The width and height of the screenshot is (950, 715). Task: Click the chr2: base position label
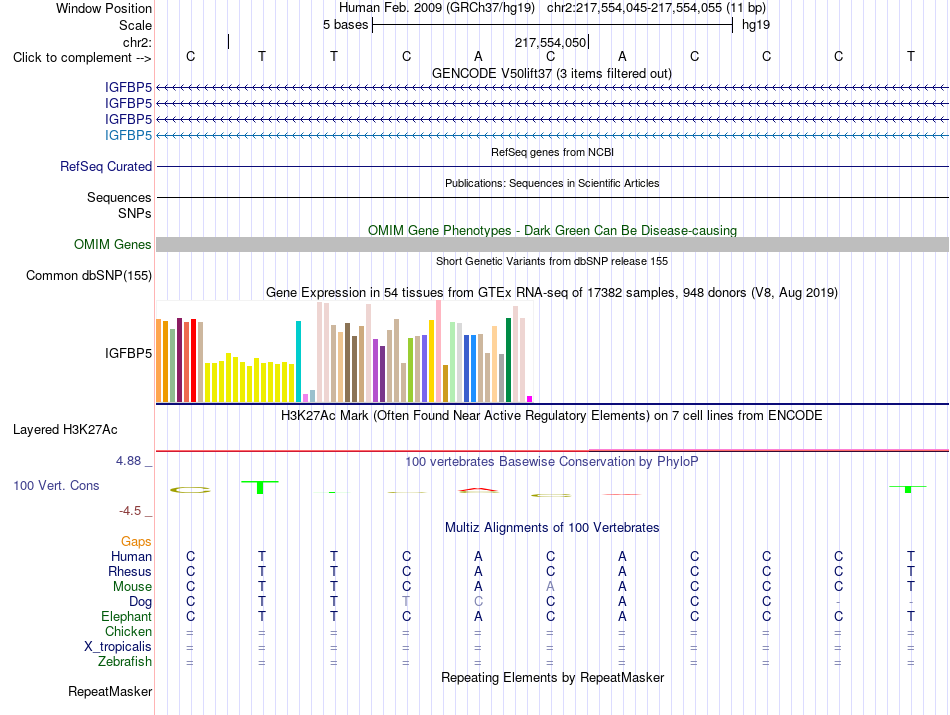tap(137, 42)
